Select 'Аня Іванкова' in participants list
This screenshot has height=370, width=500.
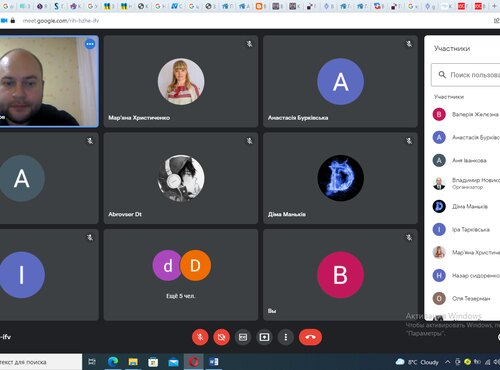pyautogui.click(x=465, y=160)
